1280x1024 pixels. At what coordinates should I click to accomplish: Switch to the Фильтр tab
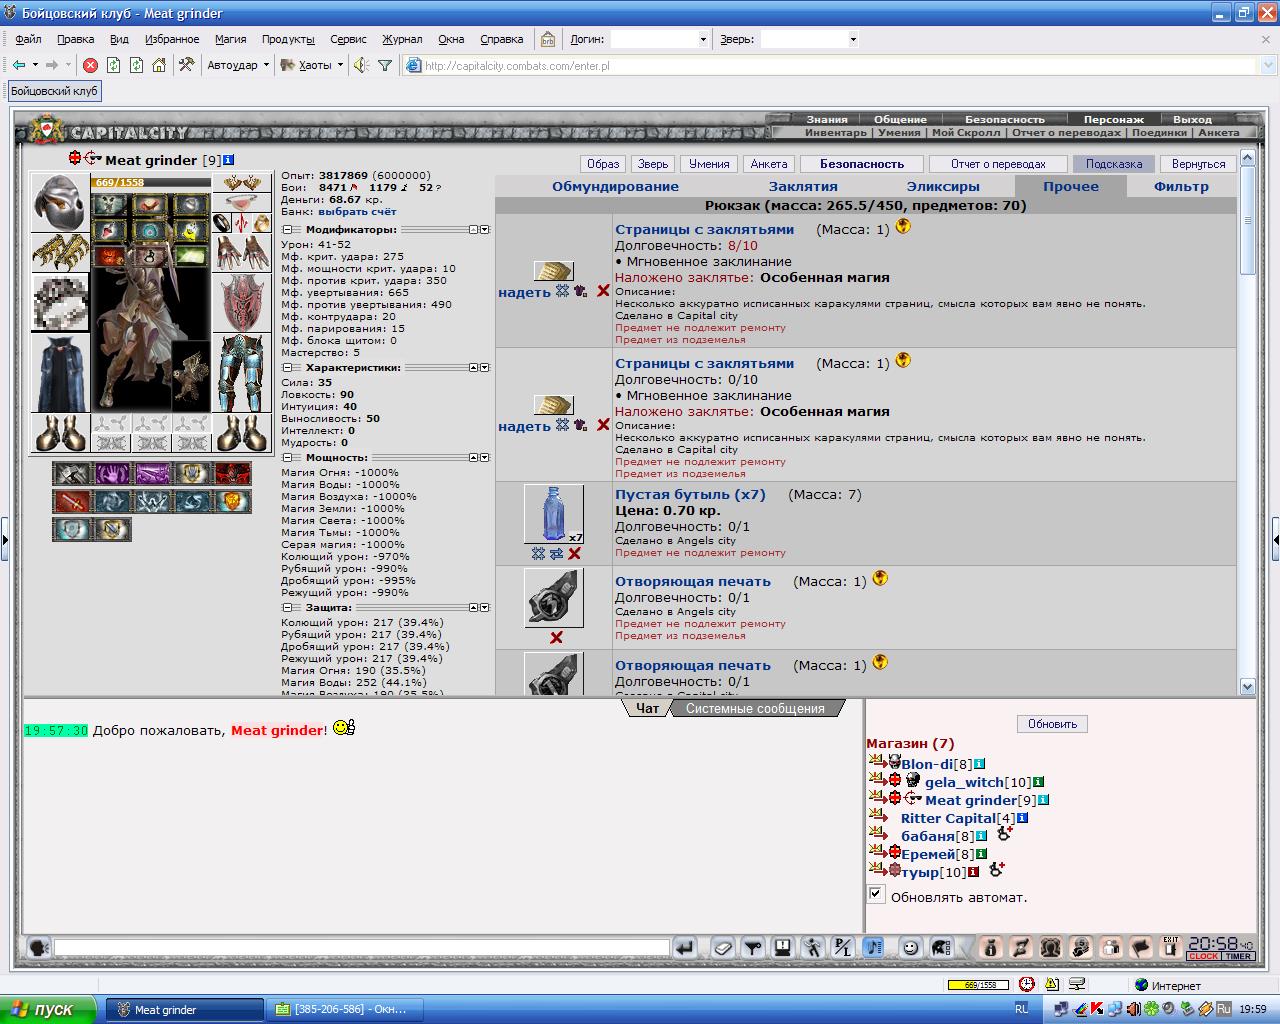click(x=1181, y=186)
